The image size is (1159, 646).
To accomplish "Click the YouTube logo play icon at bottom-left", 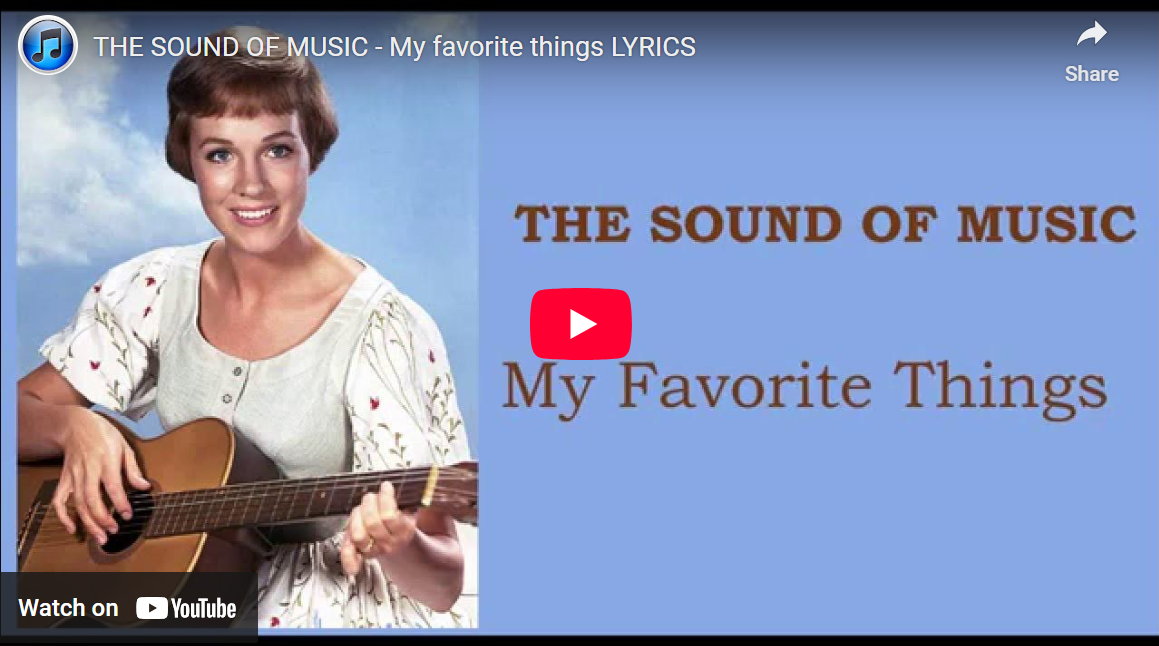I will 152,608.
